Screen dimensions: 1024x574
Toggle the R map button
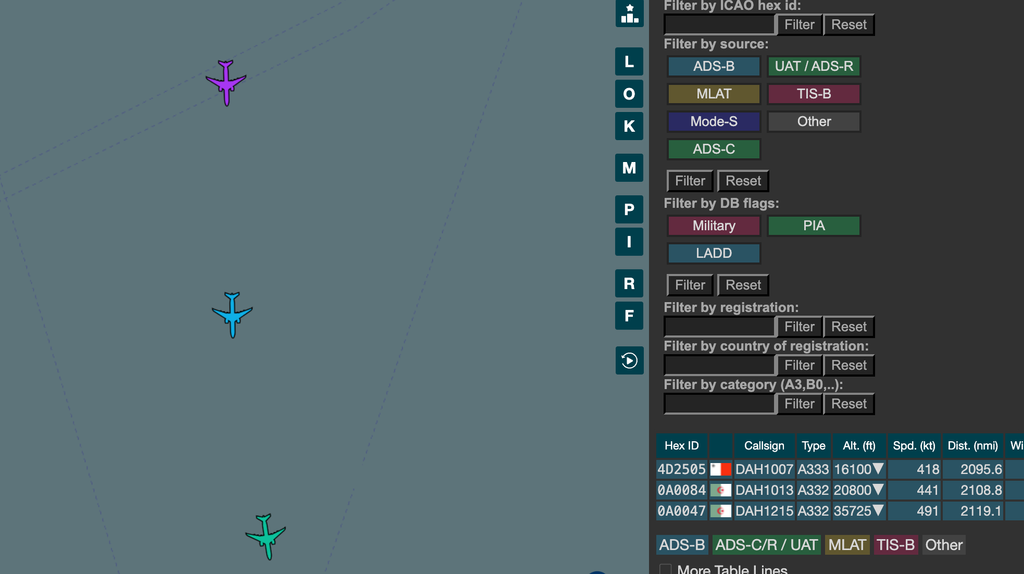629,283
